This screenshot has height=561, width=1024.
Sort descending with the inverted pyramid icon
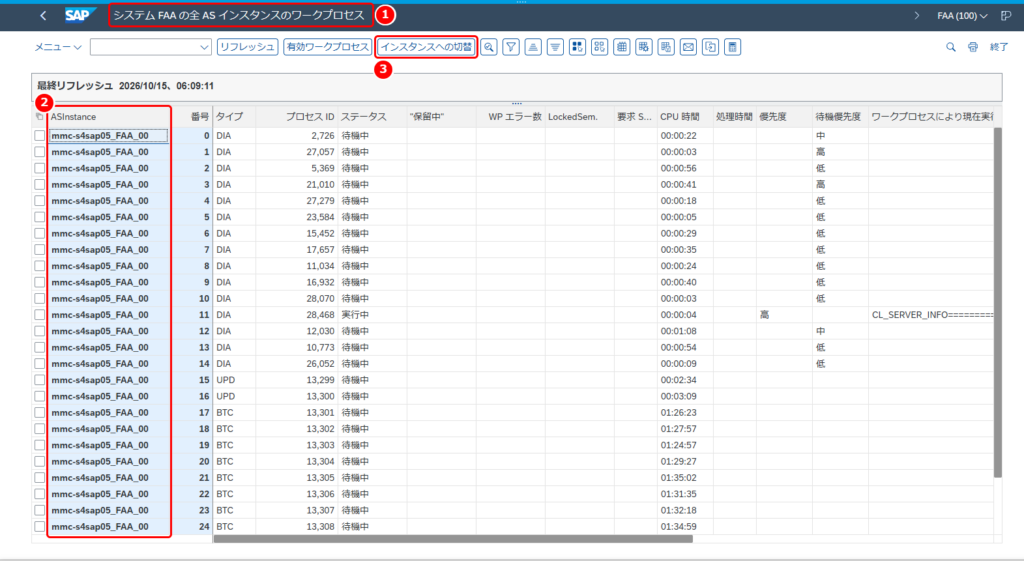555,47
